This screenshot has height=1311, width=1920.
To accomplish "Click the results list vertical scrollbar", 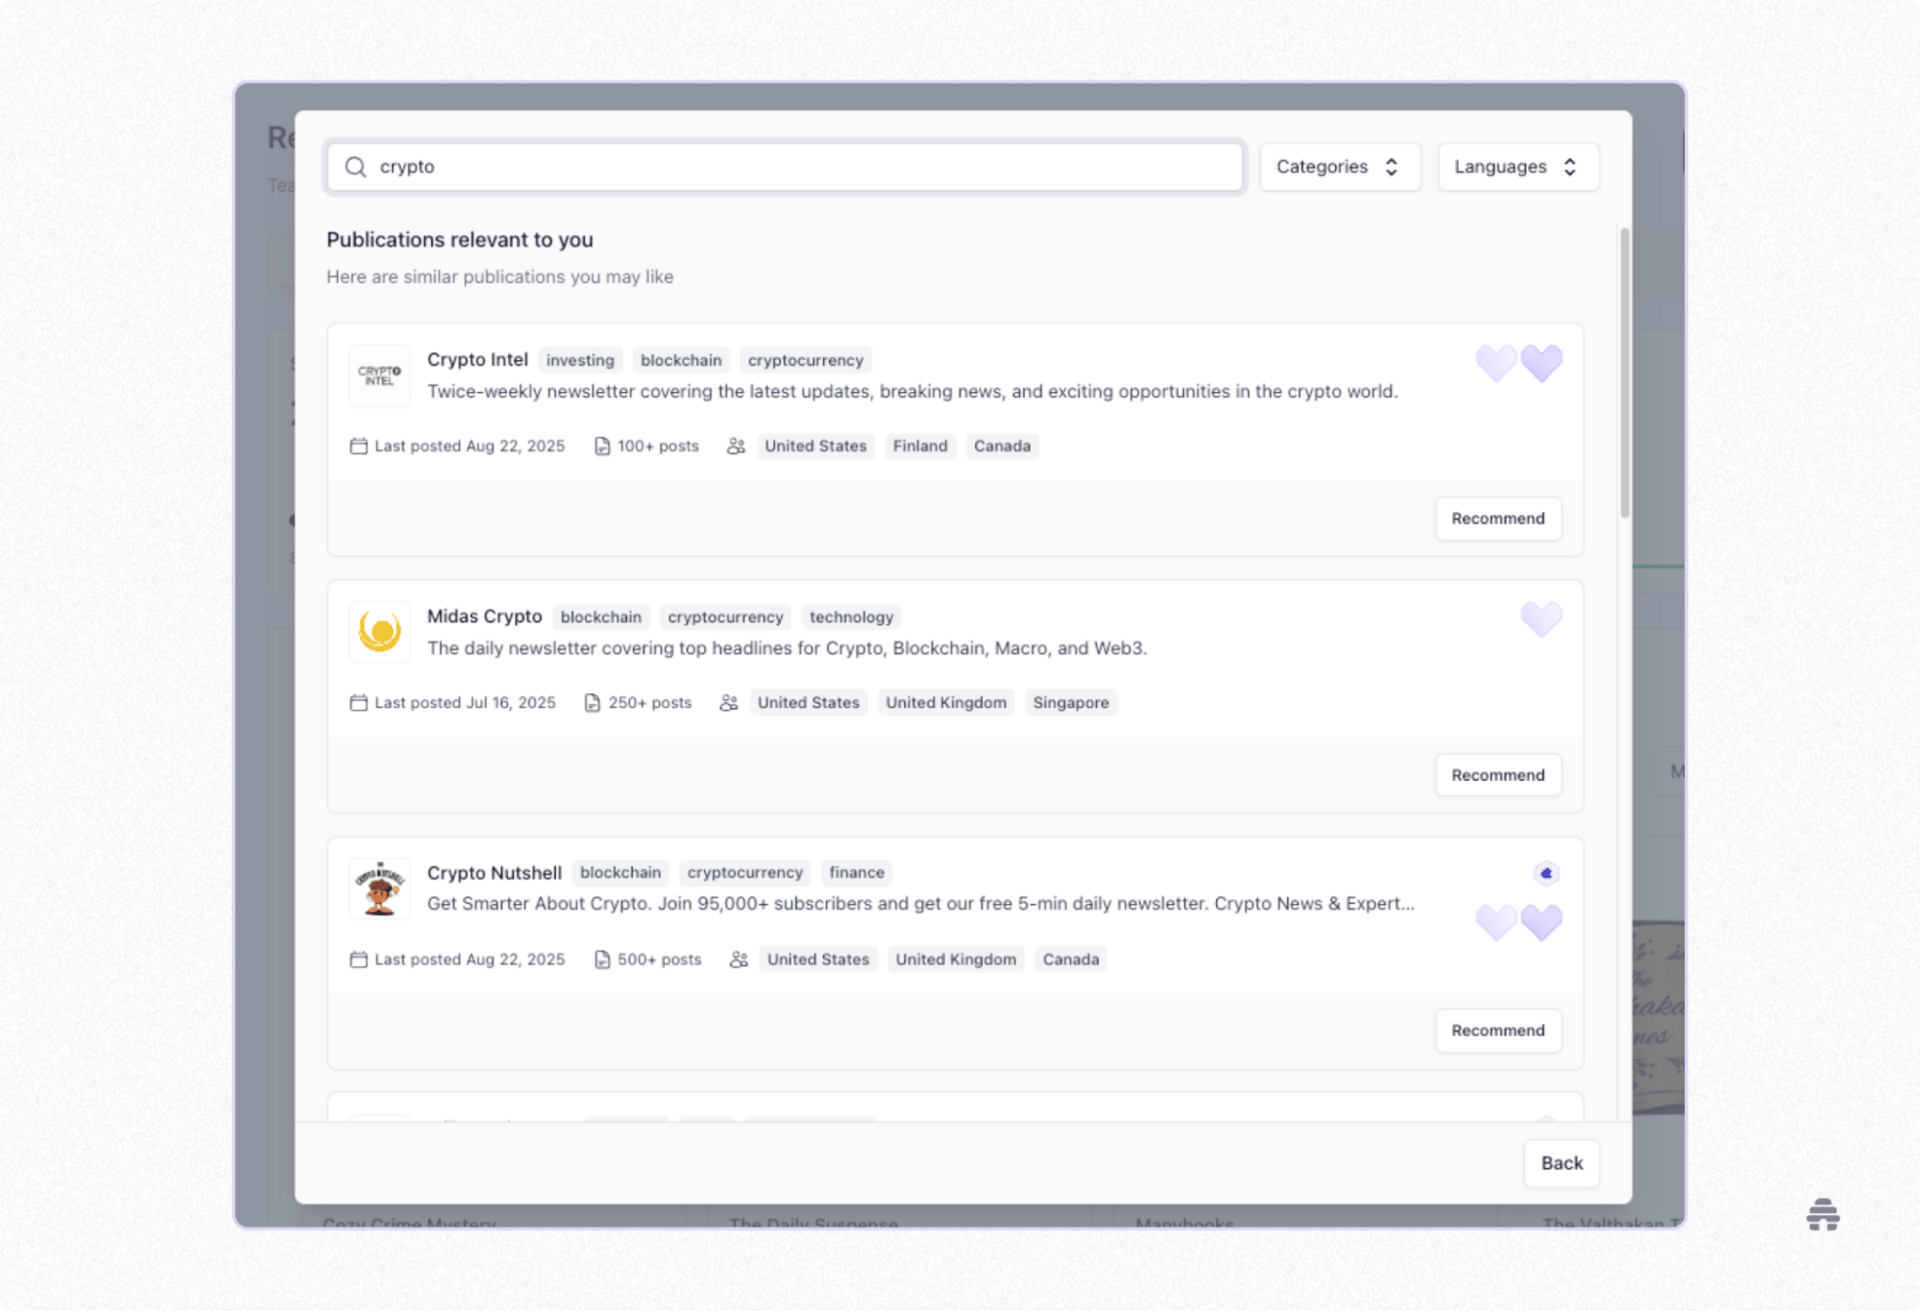I will [x=1624, y=372].
